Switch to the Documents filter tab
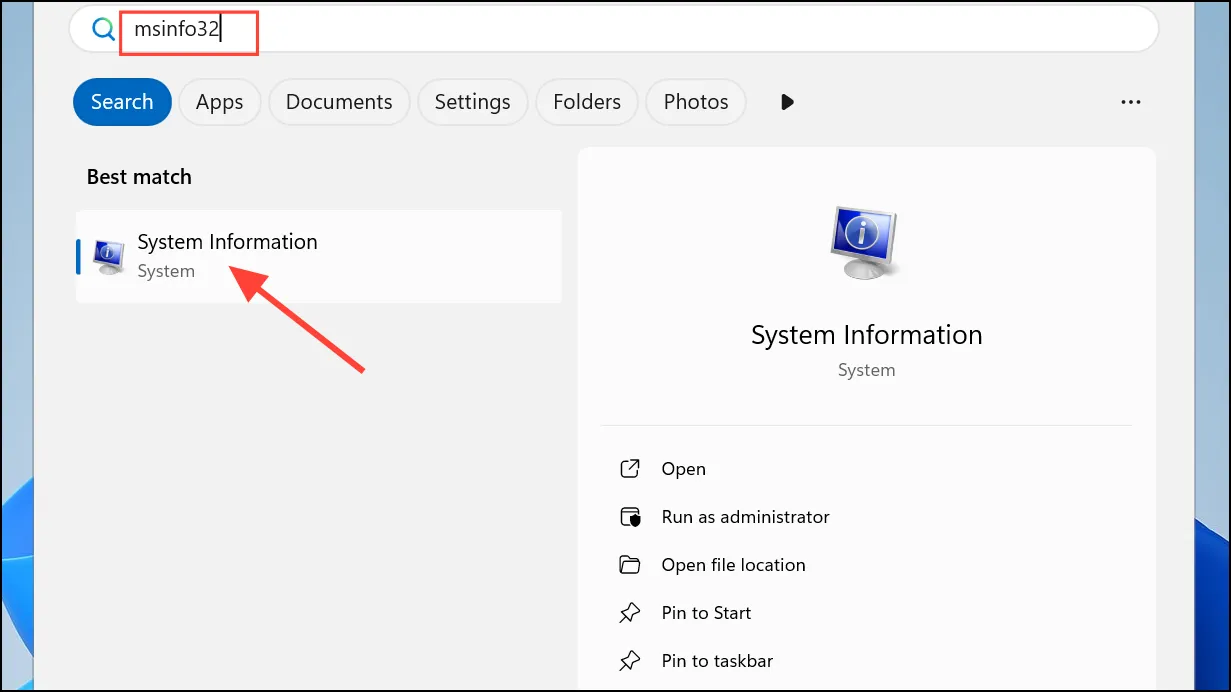 tap(339, 102)
